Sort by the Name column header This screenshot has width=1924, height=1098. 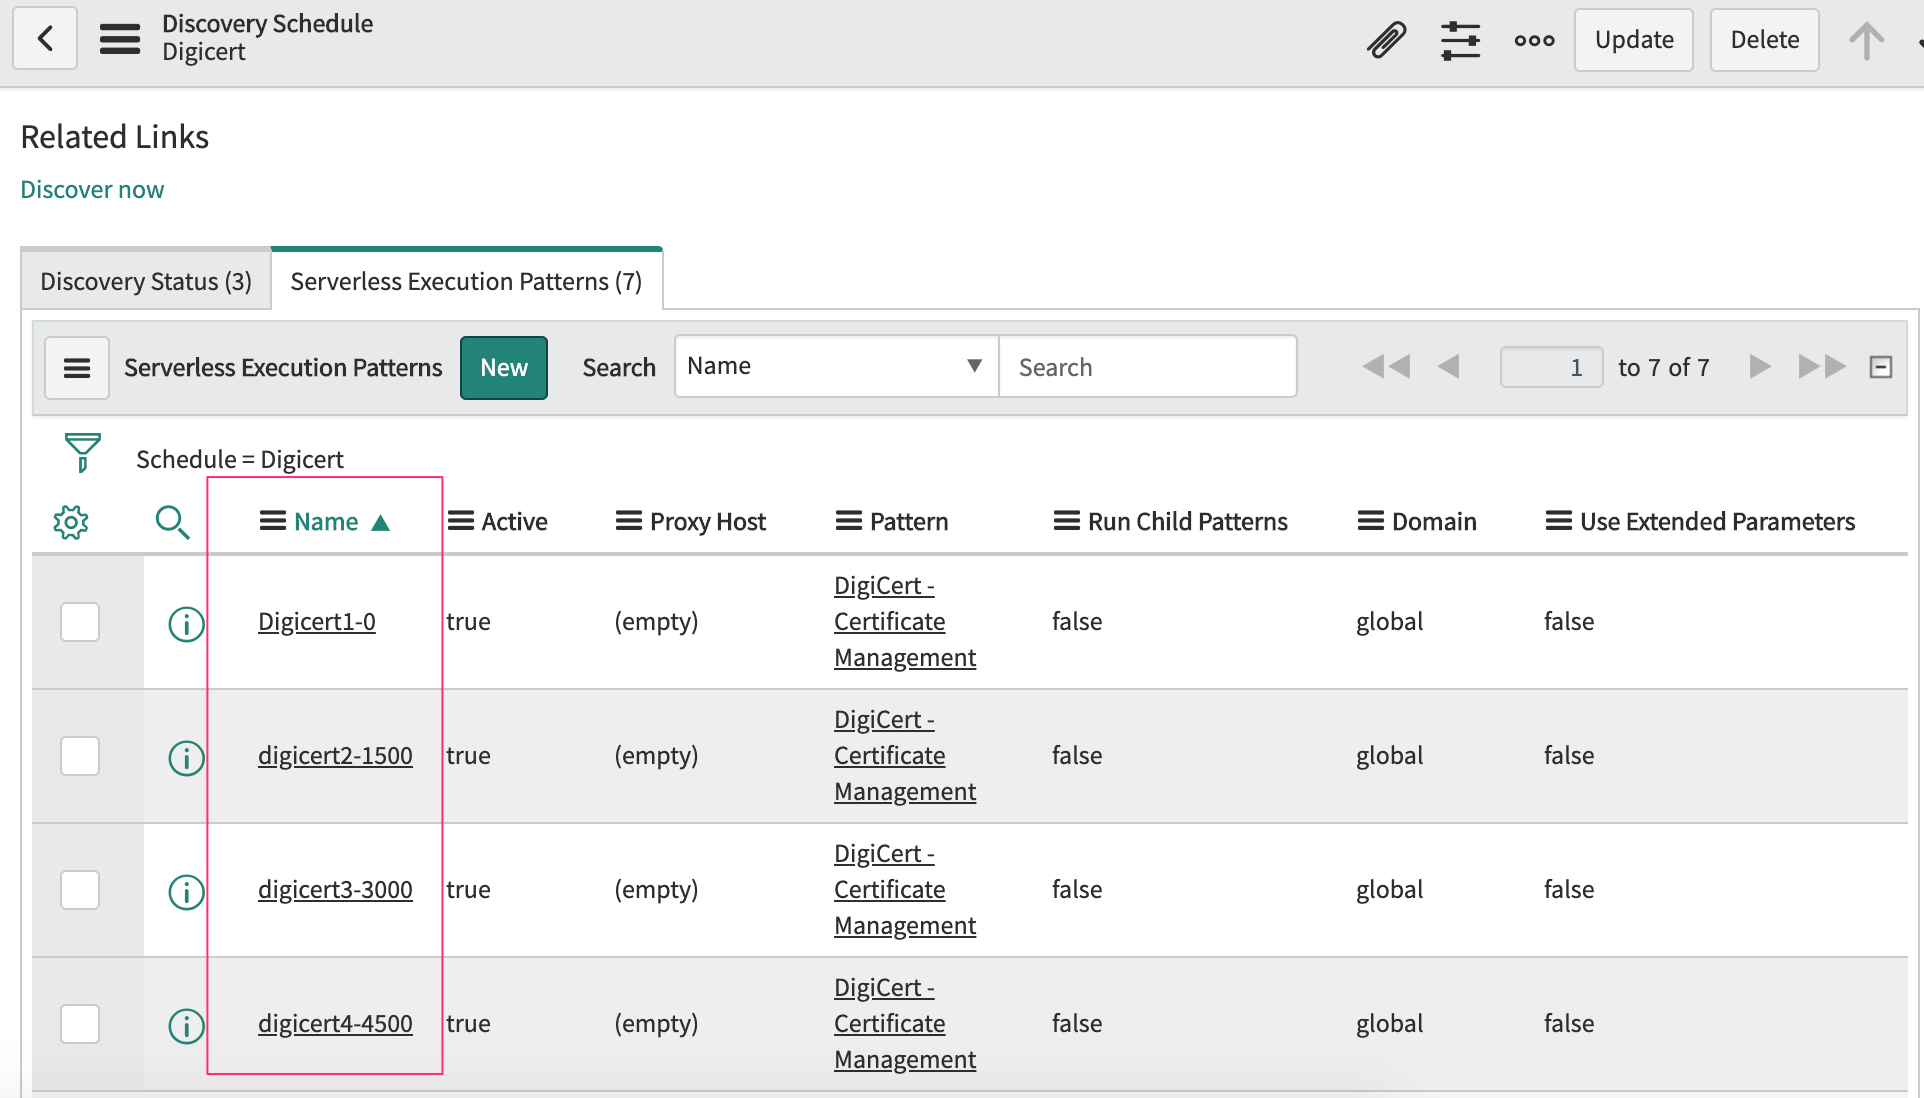[326, 522]
